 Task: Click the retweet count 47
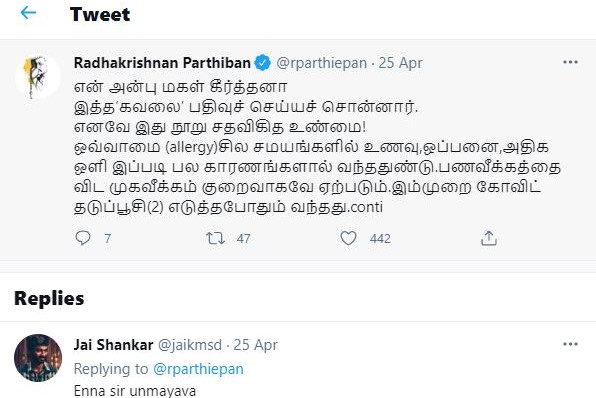click(243, 239)
